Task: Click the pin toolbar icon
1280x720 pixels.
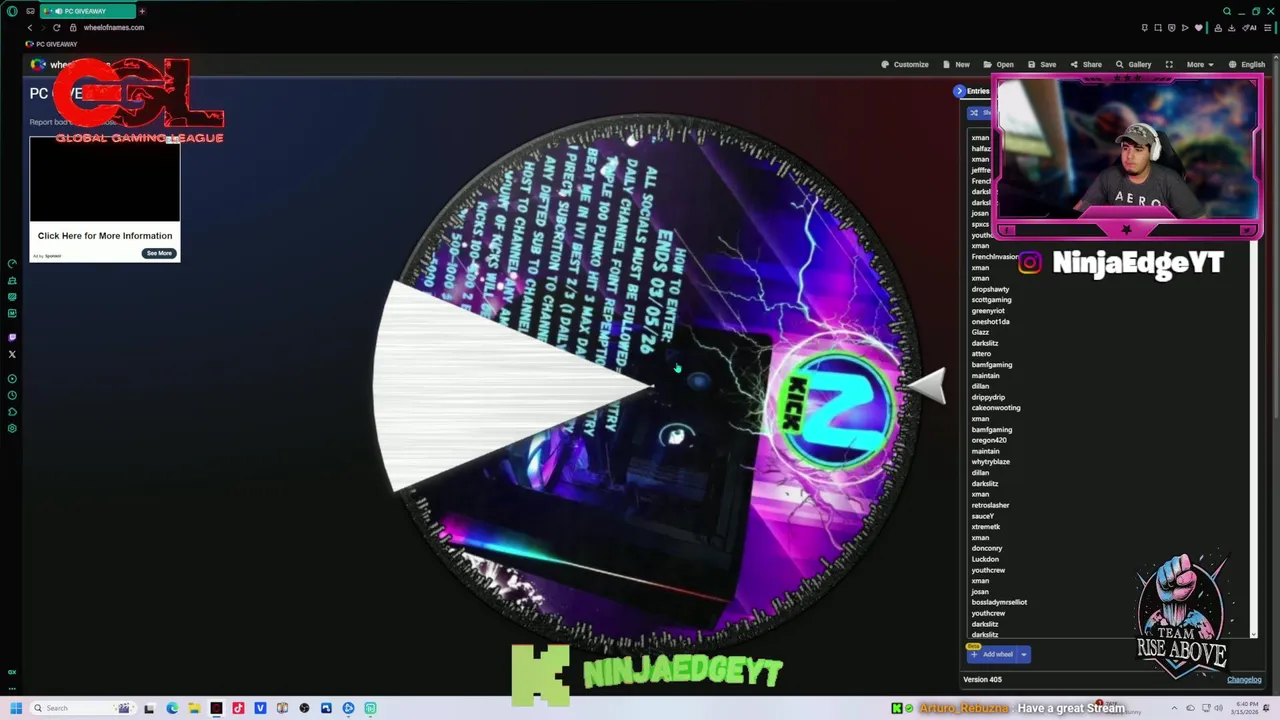Action: (x=1145, y=27)
